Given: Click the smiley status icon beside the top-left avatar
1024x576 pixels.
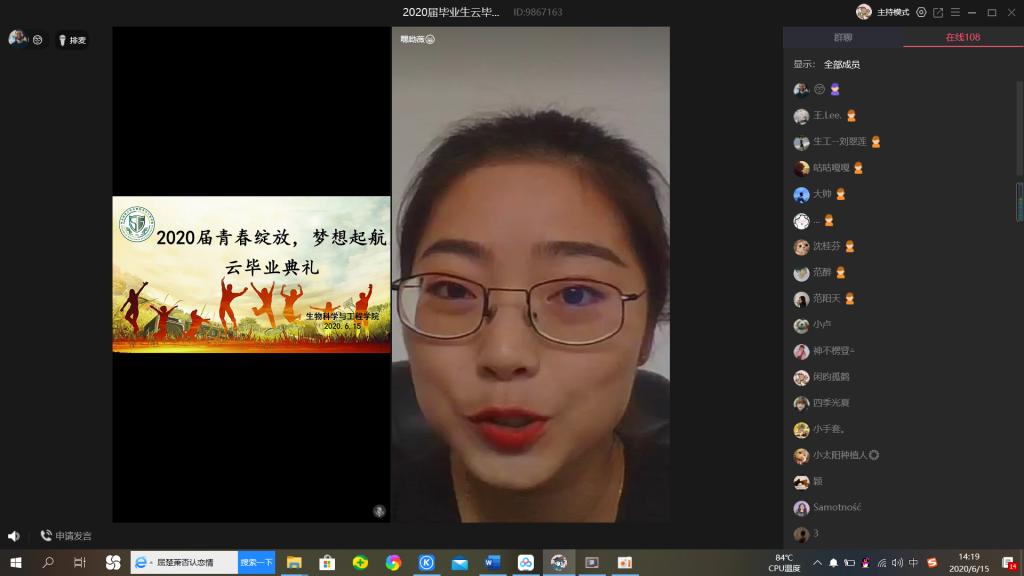Looking at the screenshot, I should [38, 40].
